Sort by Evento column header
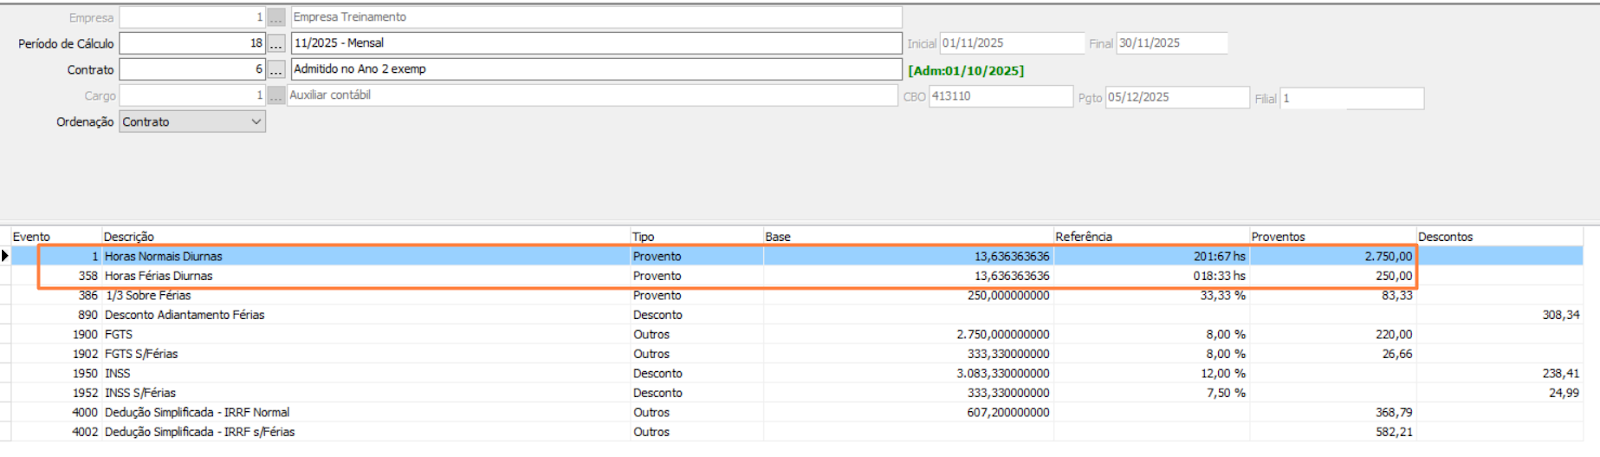This screenshot has height=457, width=1600. click(x=32, y=237)
